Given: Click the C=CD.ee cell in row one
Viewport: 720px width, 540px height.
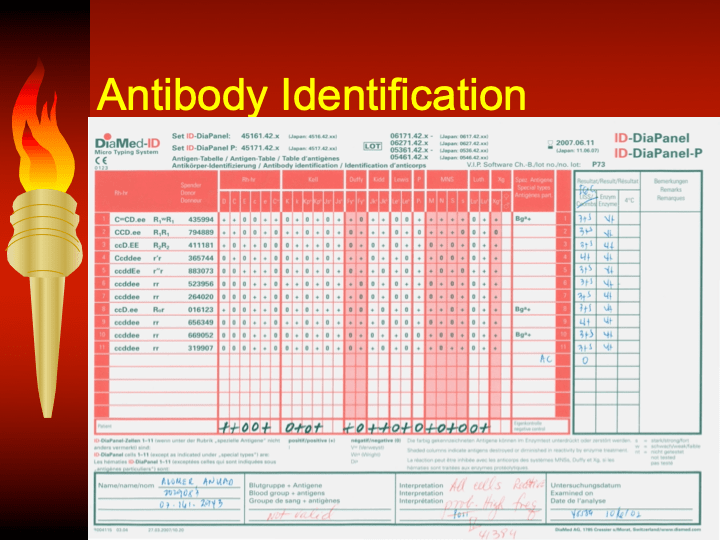Looking at the screenshot, I should (x=131, y=218).
